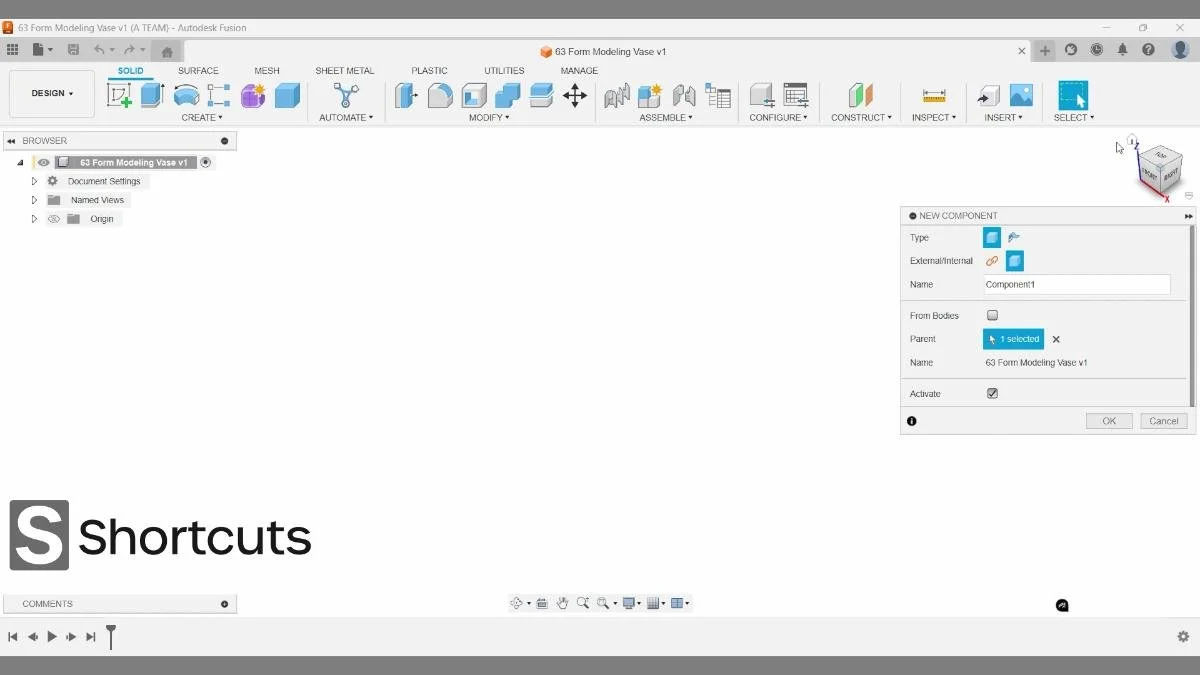
Task: Click the blue Box primitive icon
Action: 287,95
